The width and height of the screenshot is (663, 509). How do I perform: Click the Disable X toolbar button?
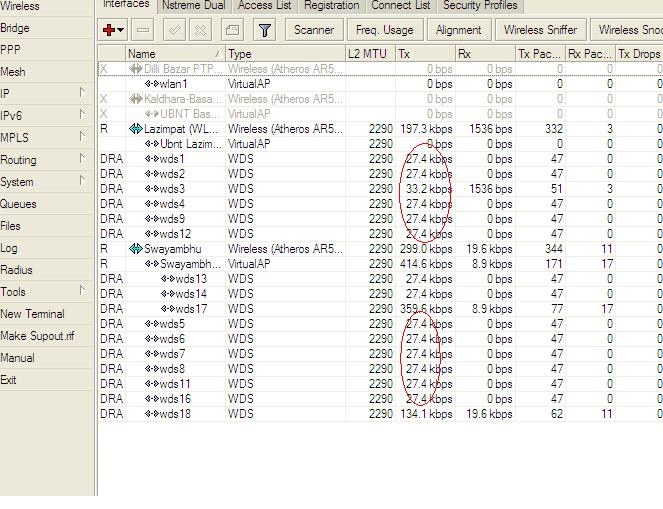coord(200,30)
